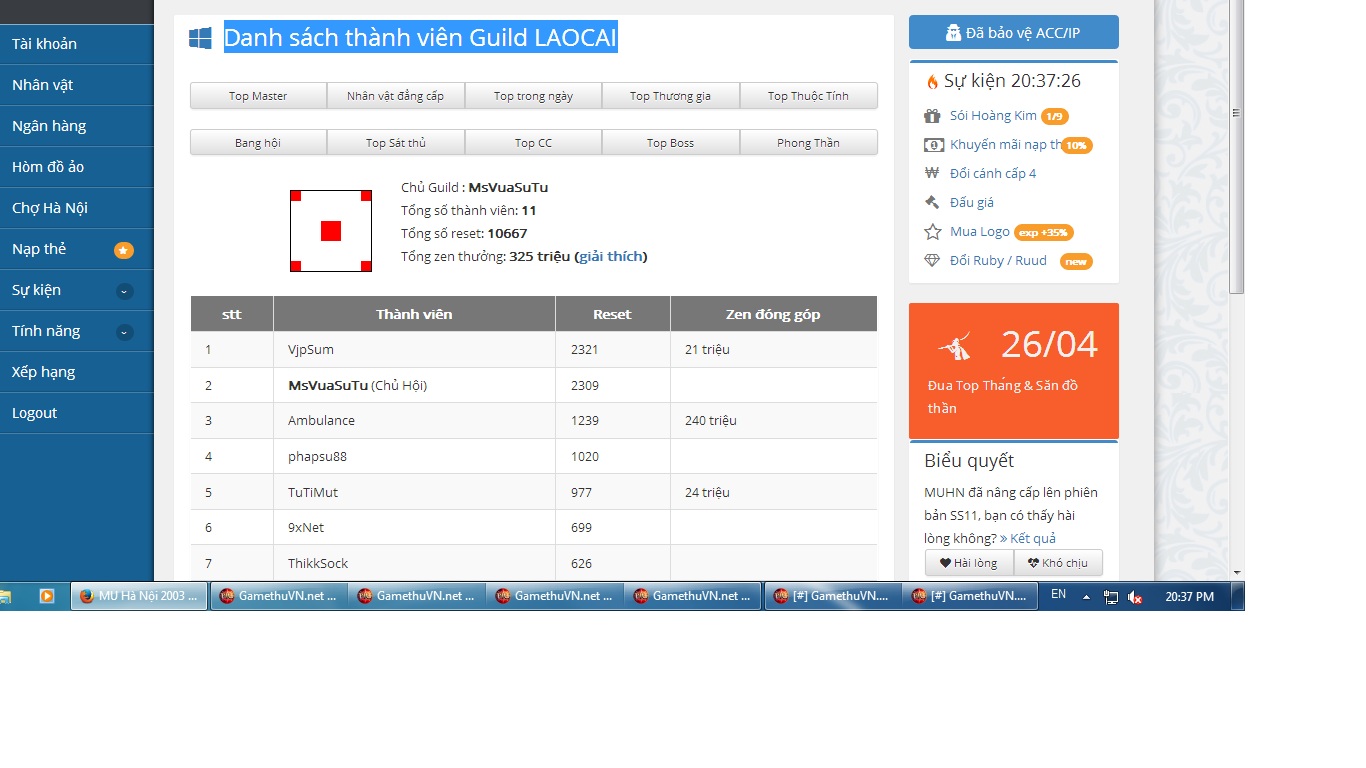Click the gift icon beside Sói Hoàng Kim
This screenshot has height=768, width=1366.
tap(932, 116)
